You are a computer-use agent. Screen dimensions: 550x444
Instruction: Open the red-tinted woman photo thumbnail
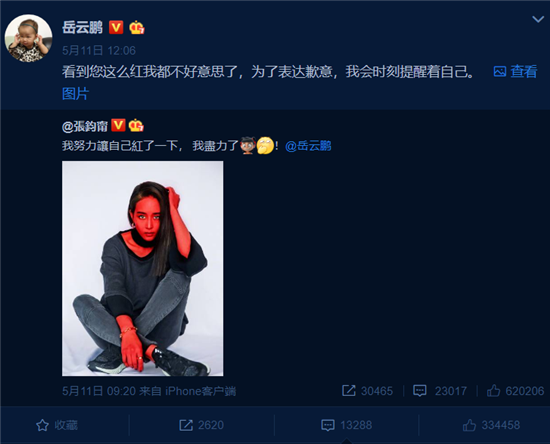click(x=143, y=269)
